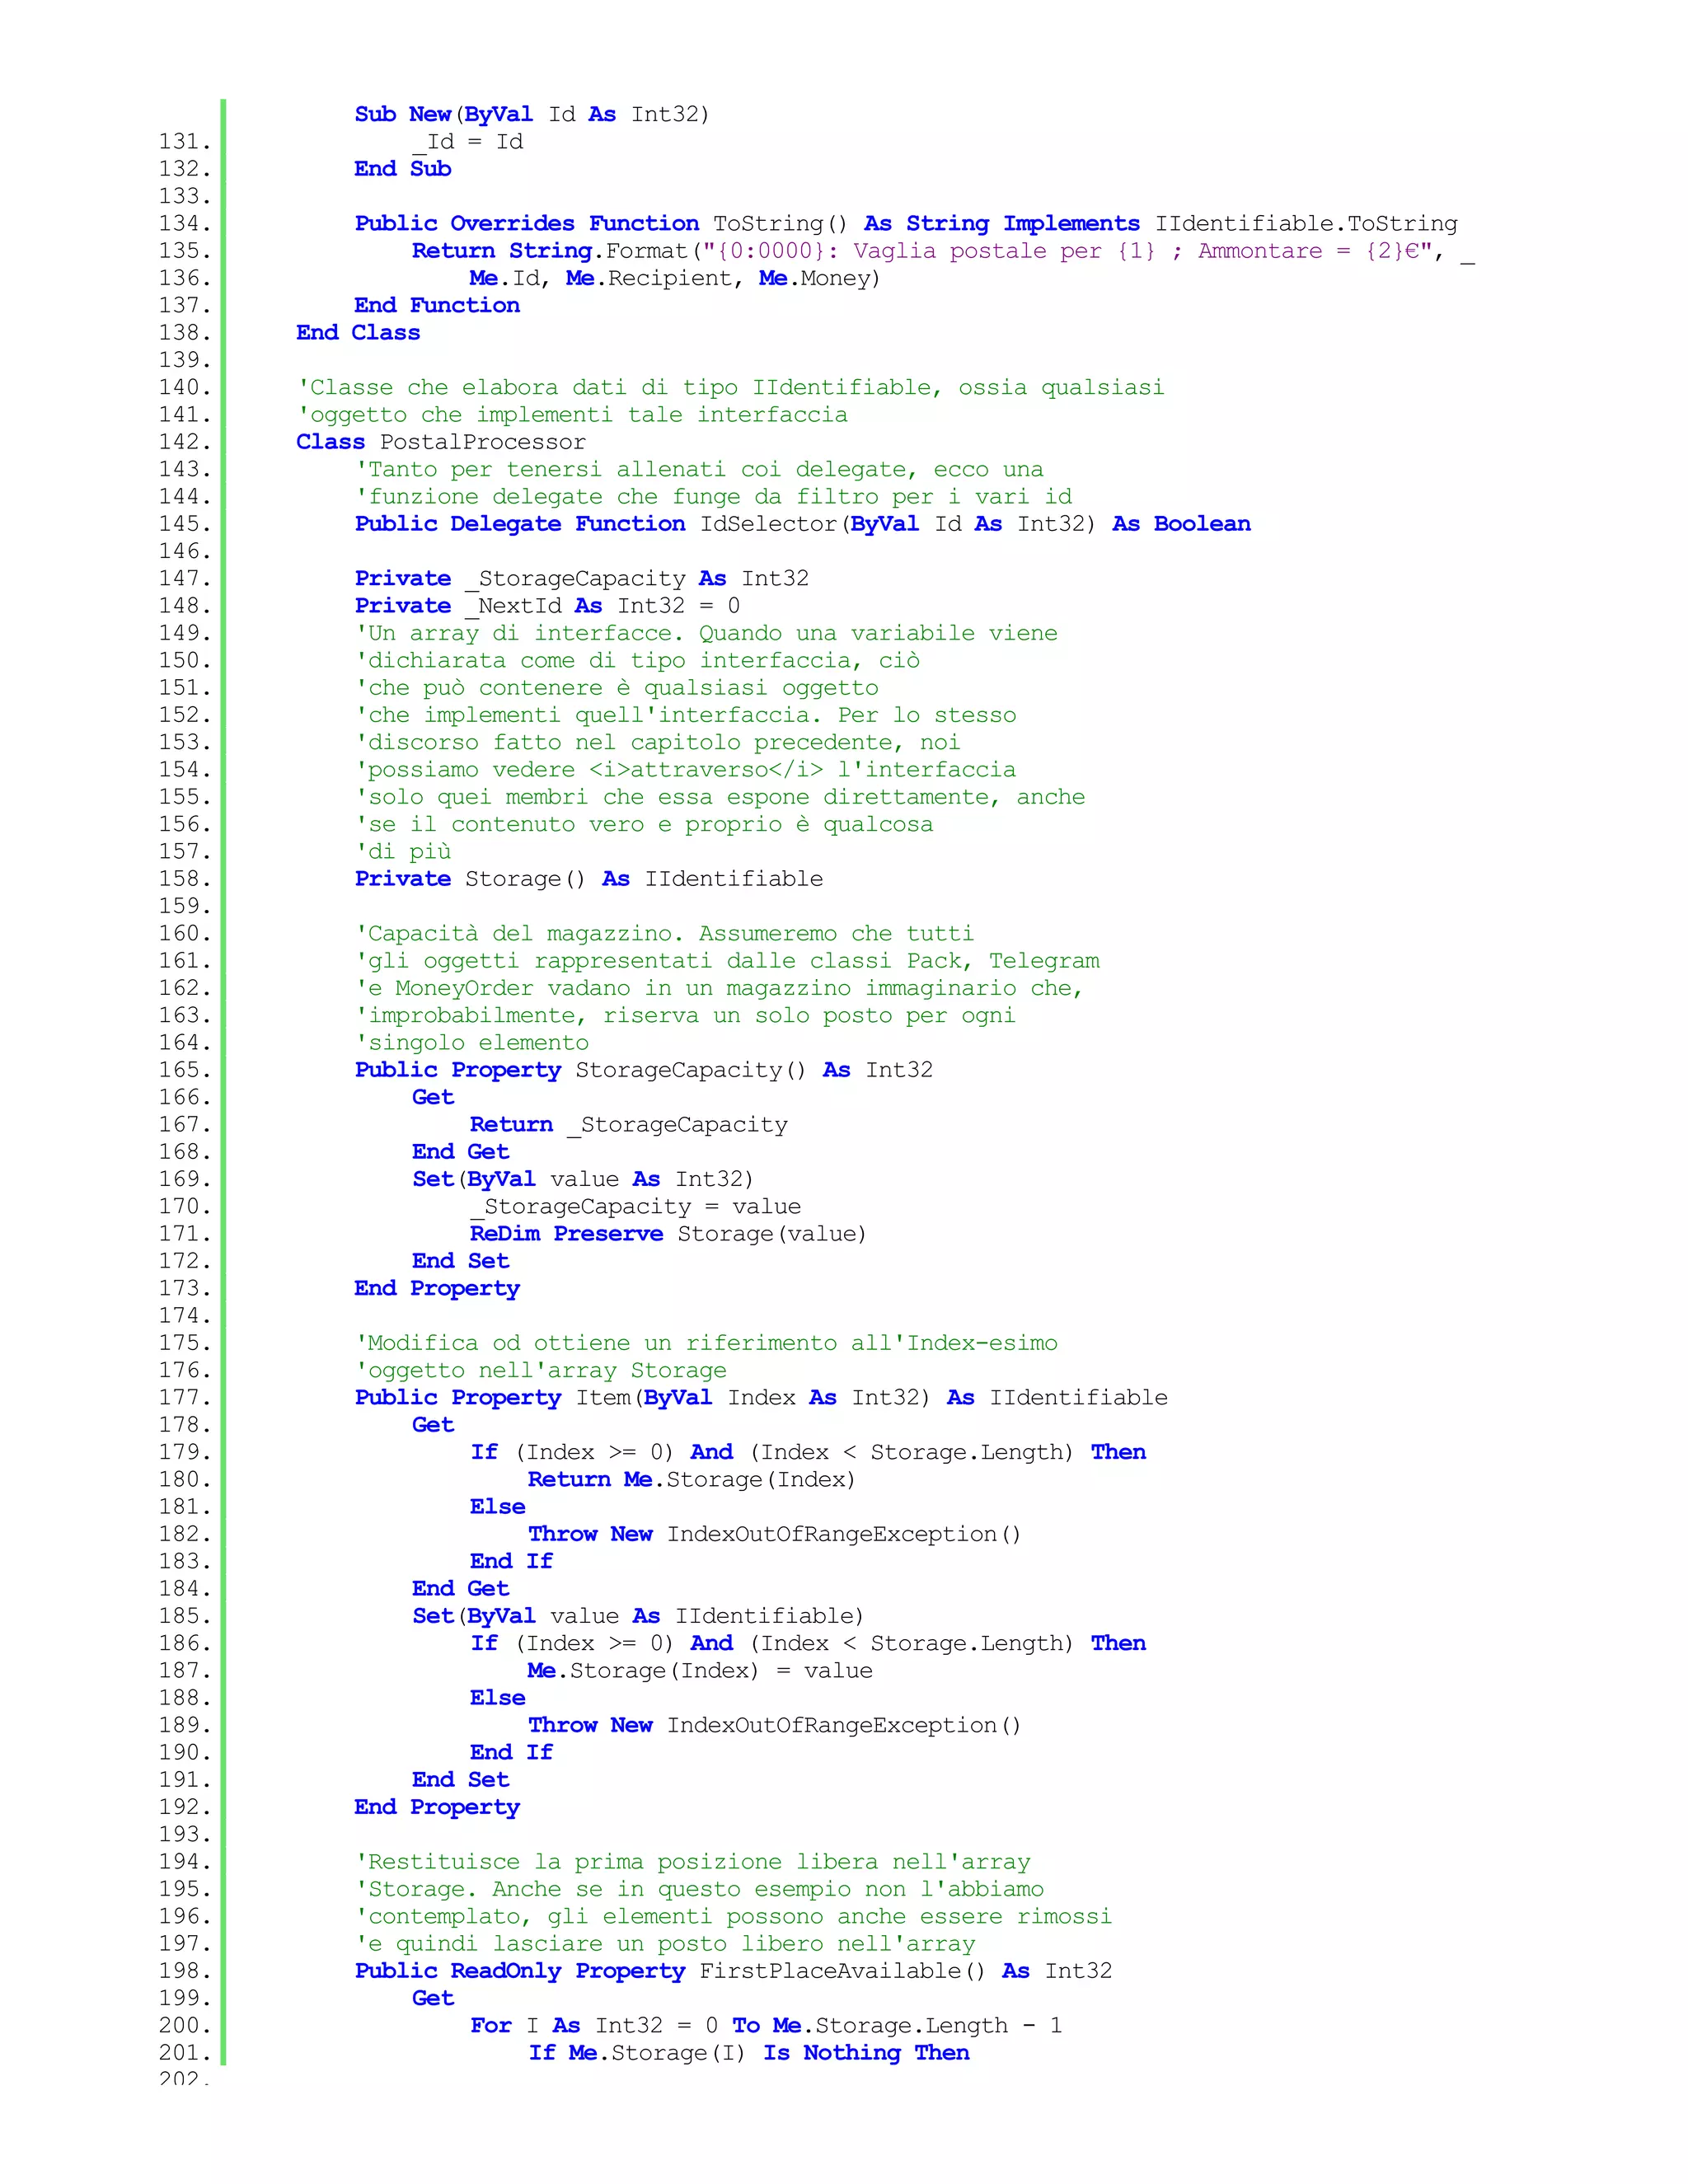Click 'Public Overrides Function ToString()' declaration
The image size is (1688, 2184).
pyautogui.click(x=906, y=223)
